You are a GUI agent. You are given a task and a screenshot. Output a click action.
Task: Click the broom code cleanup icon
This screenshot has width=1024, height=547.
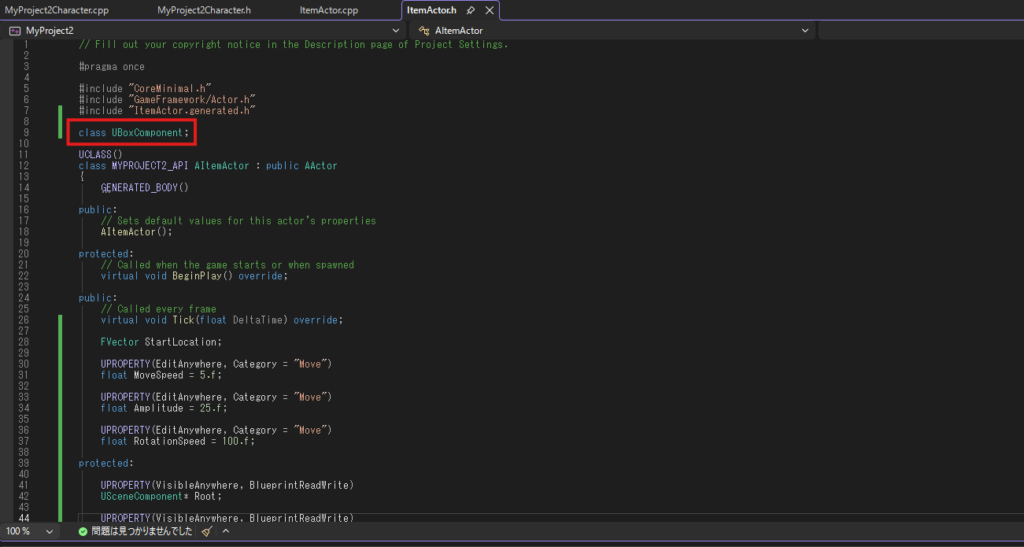tap(206, 532)
